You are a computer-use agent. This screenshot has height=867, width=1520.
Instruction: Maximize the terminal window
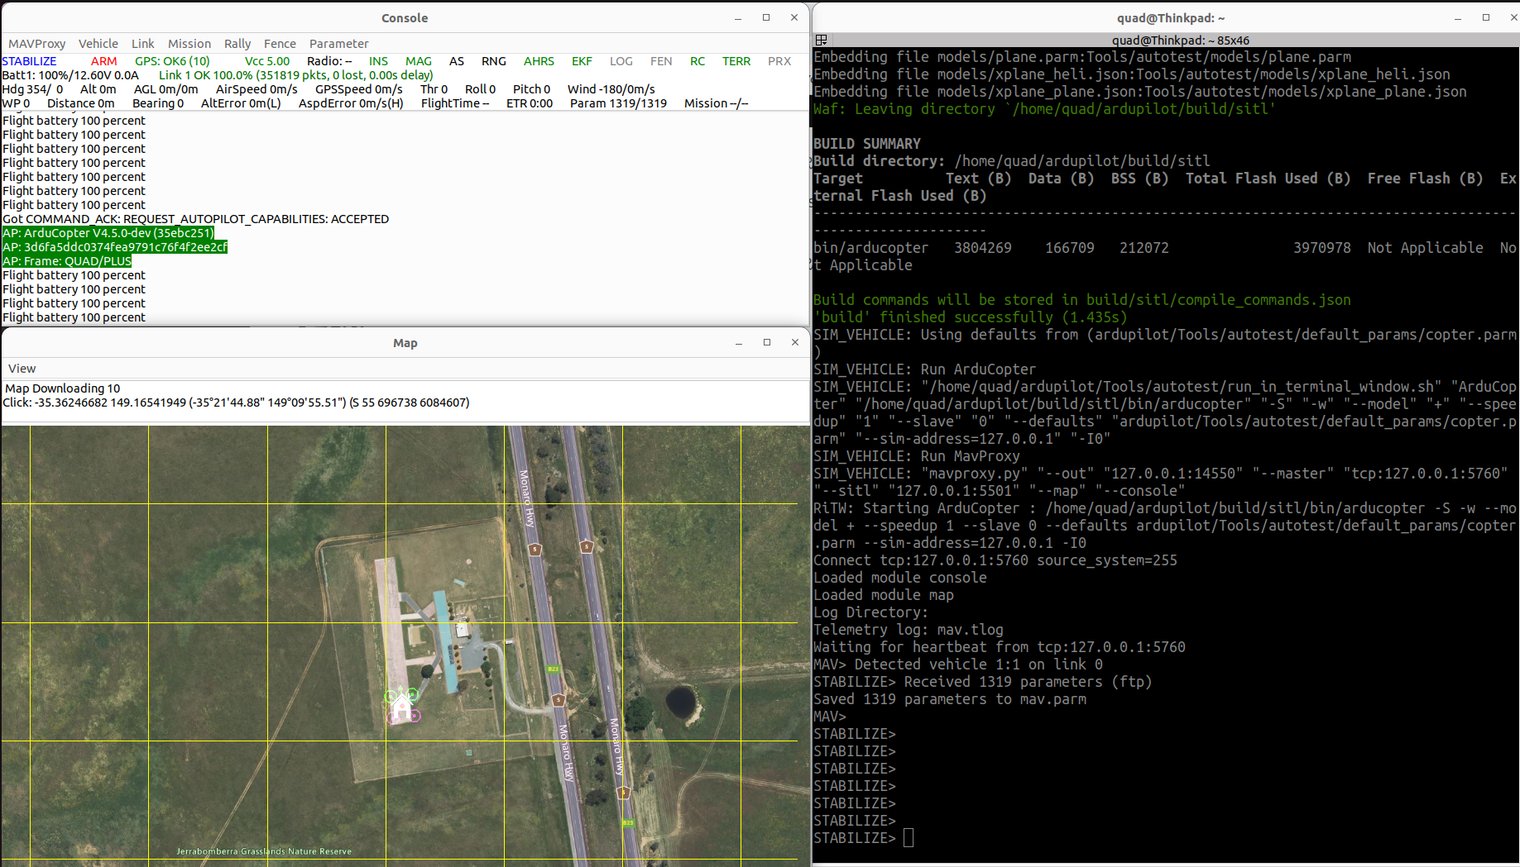[x=1486, y=18]
